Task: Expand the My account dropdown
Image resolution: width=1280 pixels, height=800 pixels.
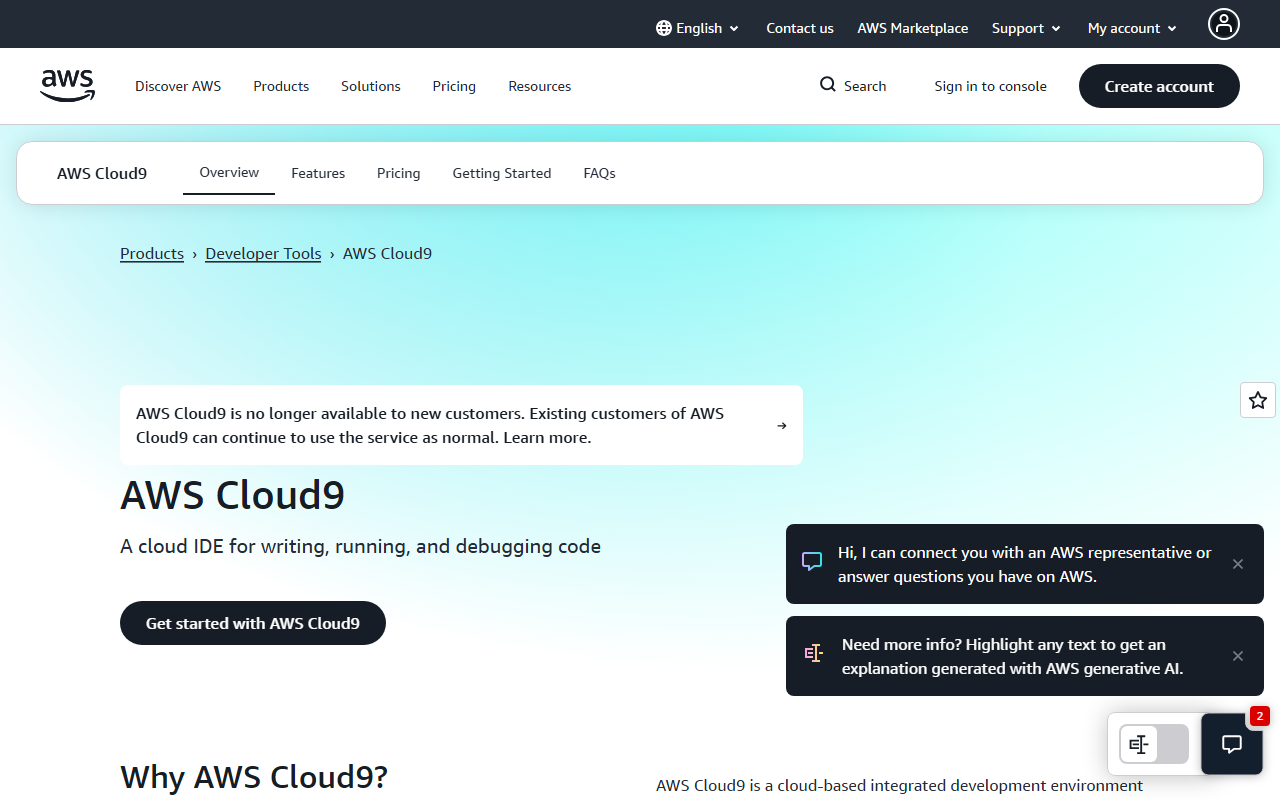Action: pos(1133,28)
